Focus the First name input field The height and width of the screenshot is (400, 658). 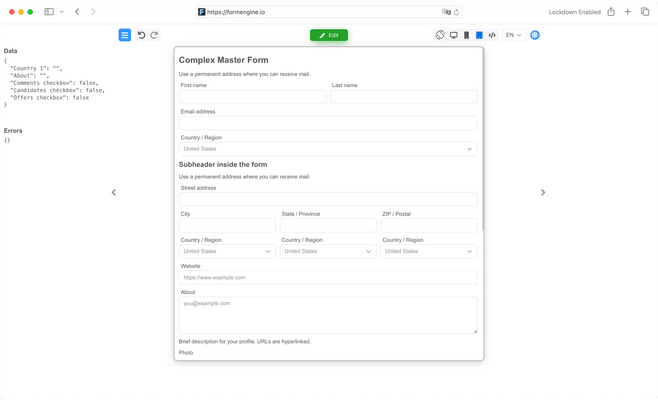(252, 97)
